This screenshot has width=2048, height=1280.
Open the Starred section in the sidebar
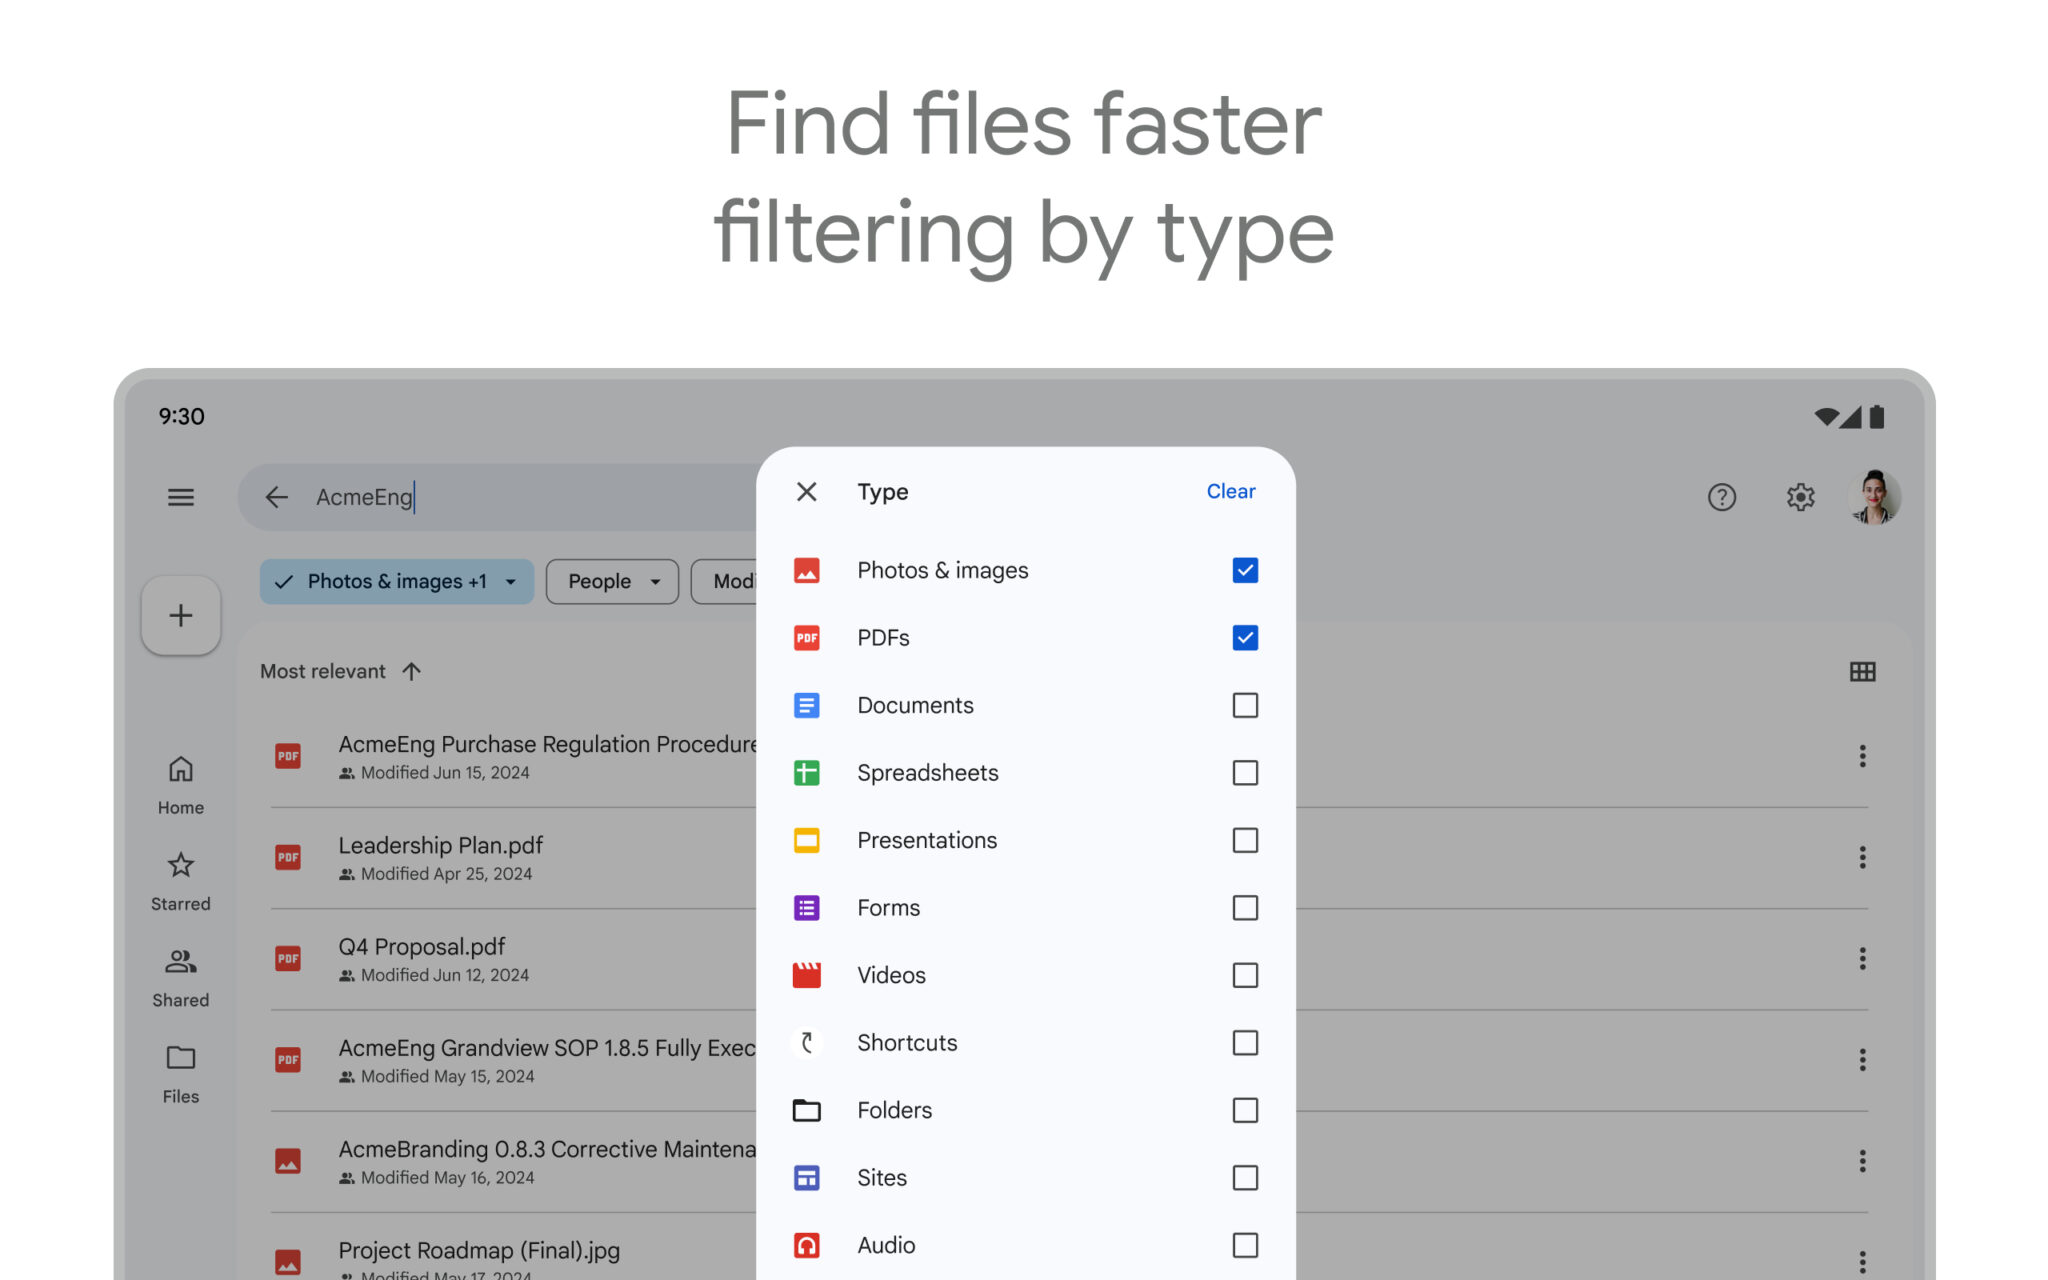pyautogui.click(x=180, y=878)
